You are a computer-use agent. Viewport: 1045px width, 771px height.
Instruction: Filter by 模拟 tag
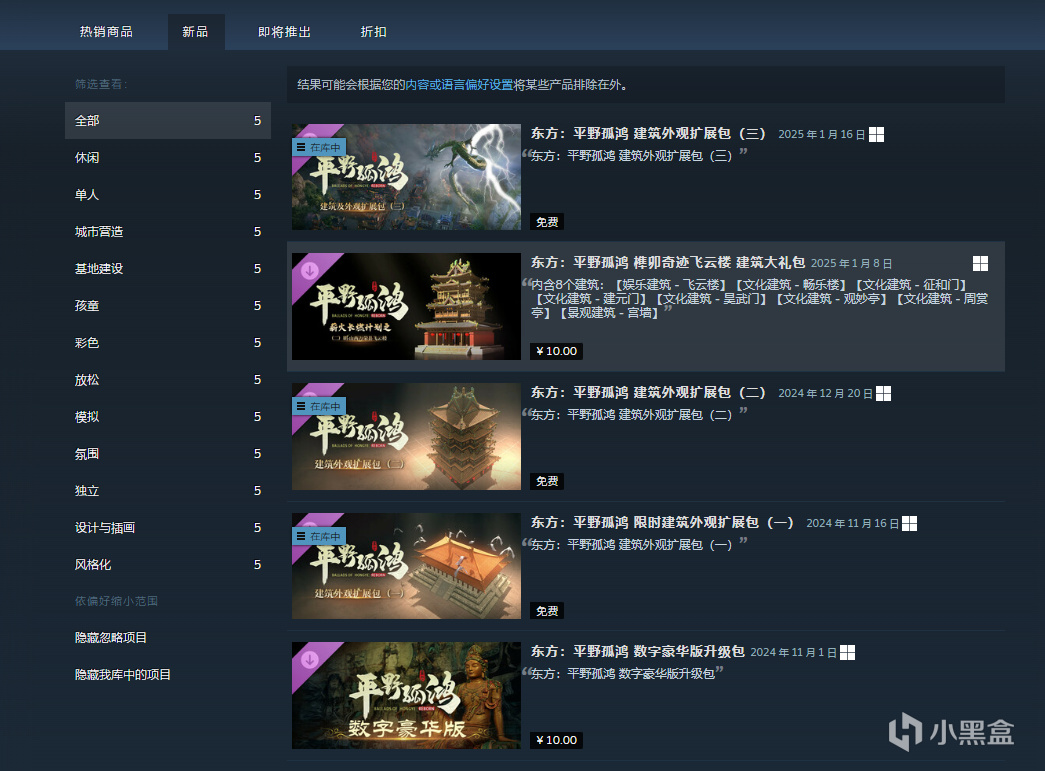click(x=168, y=416)
